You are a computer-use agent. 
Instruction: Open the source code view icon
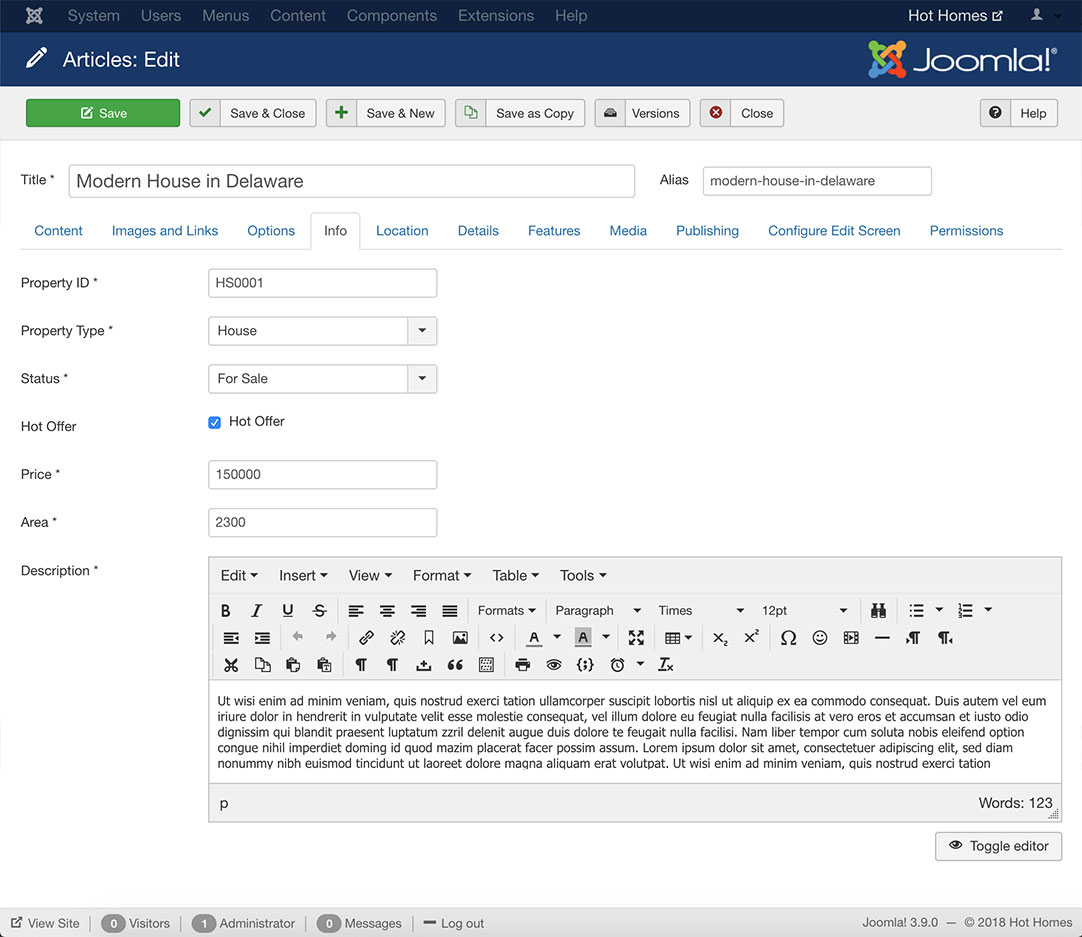[x=497, y=638]
